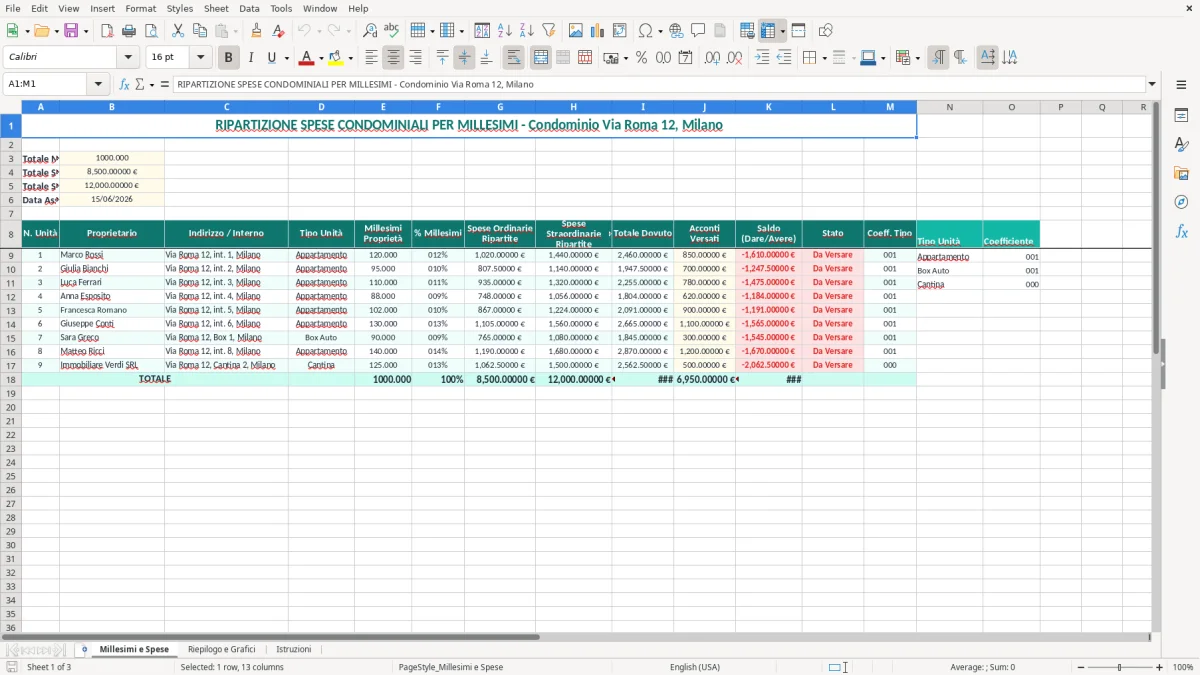The height and width of the screenshot is (675, 1200).
Task: Toggle Wrap Text
Action: click(513, 58)
